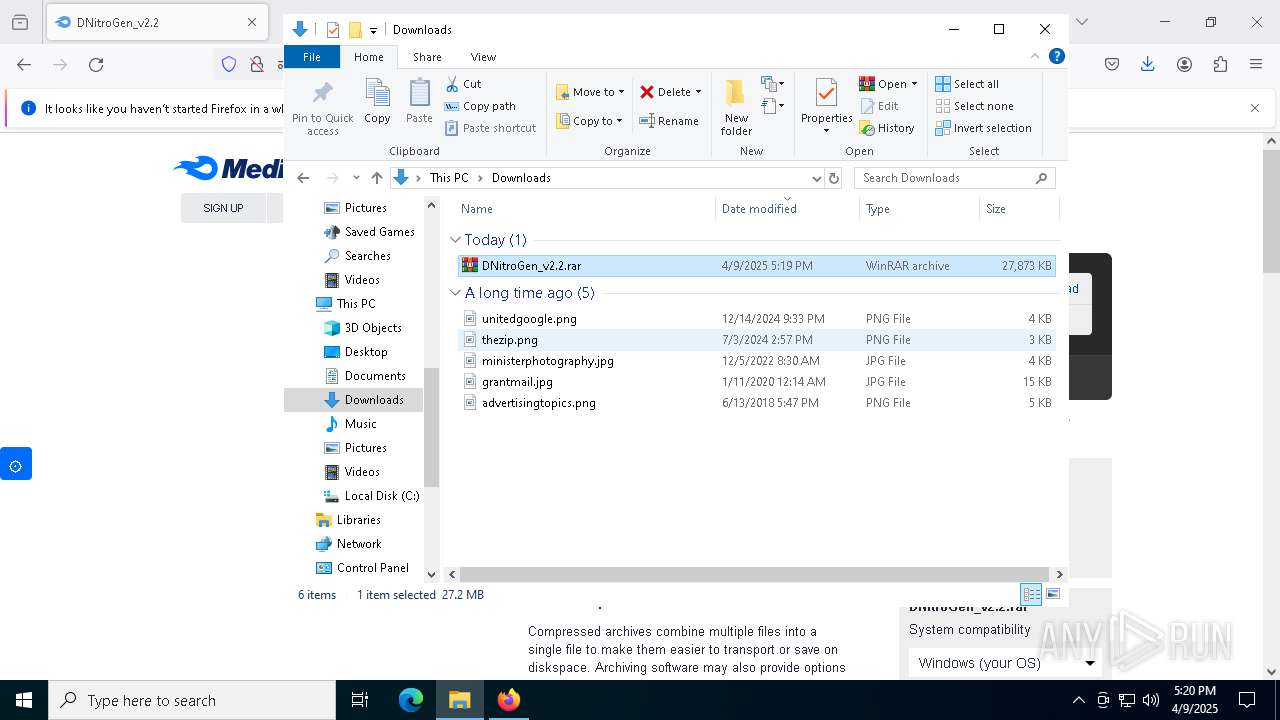Select DNitroGen_v2.2 Firefox tab

(156, 22)
